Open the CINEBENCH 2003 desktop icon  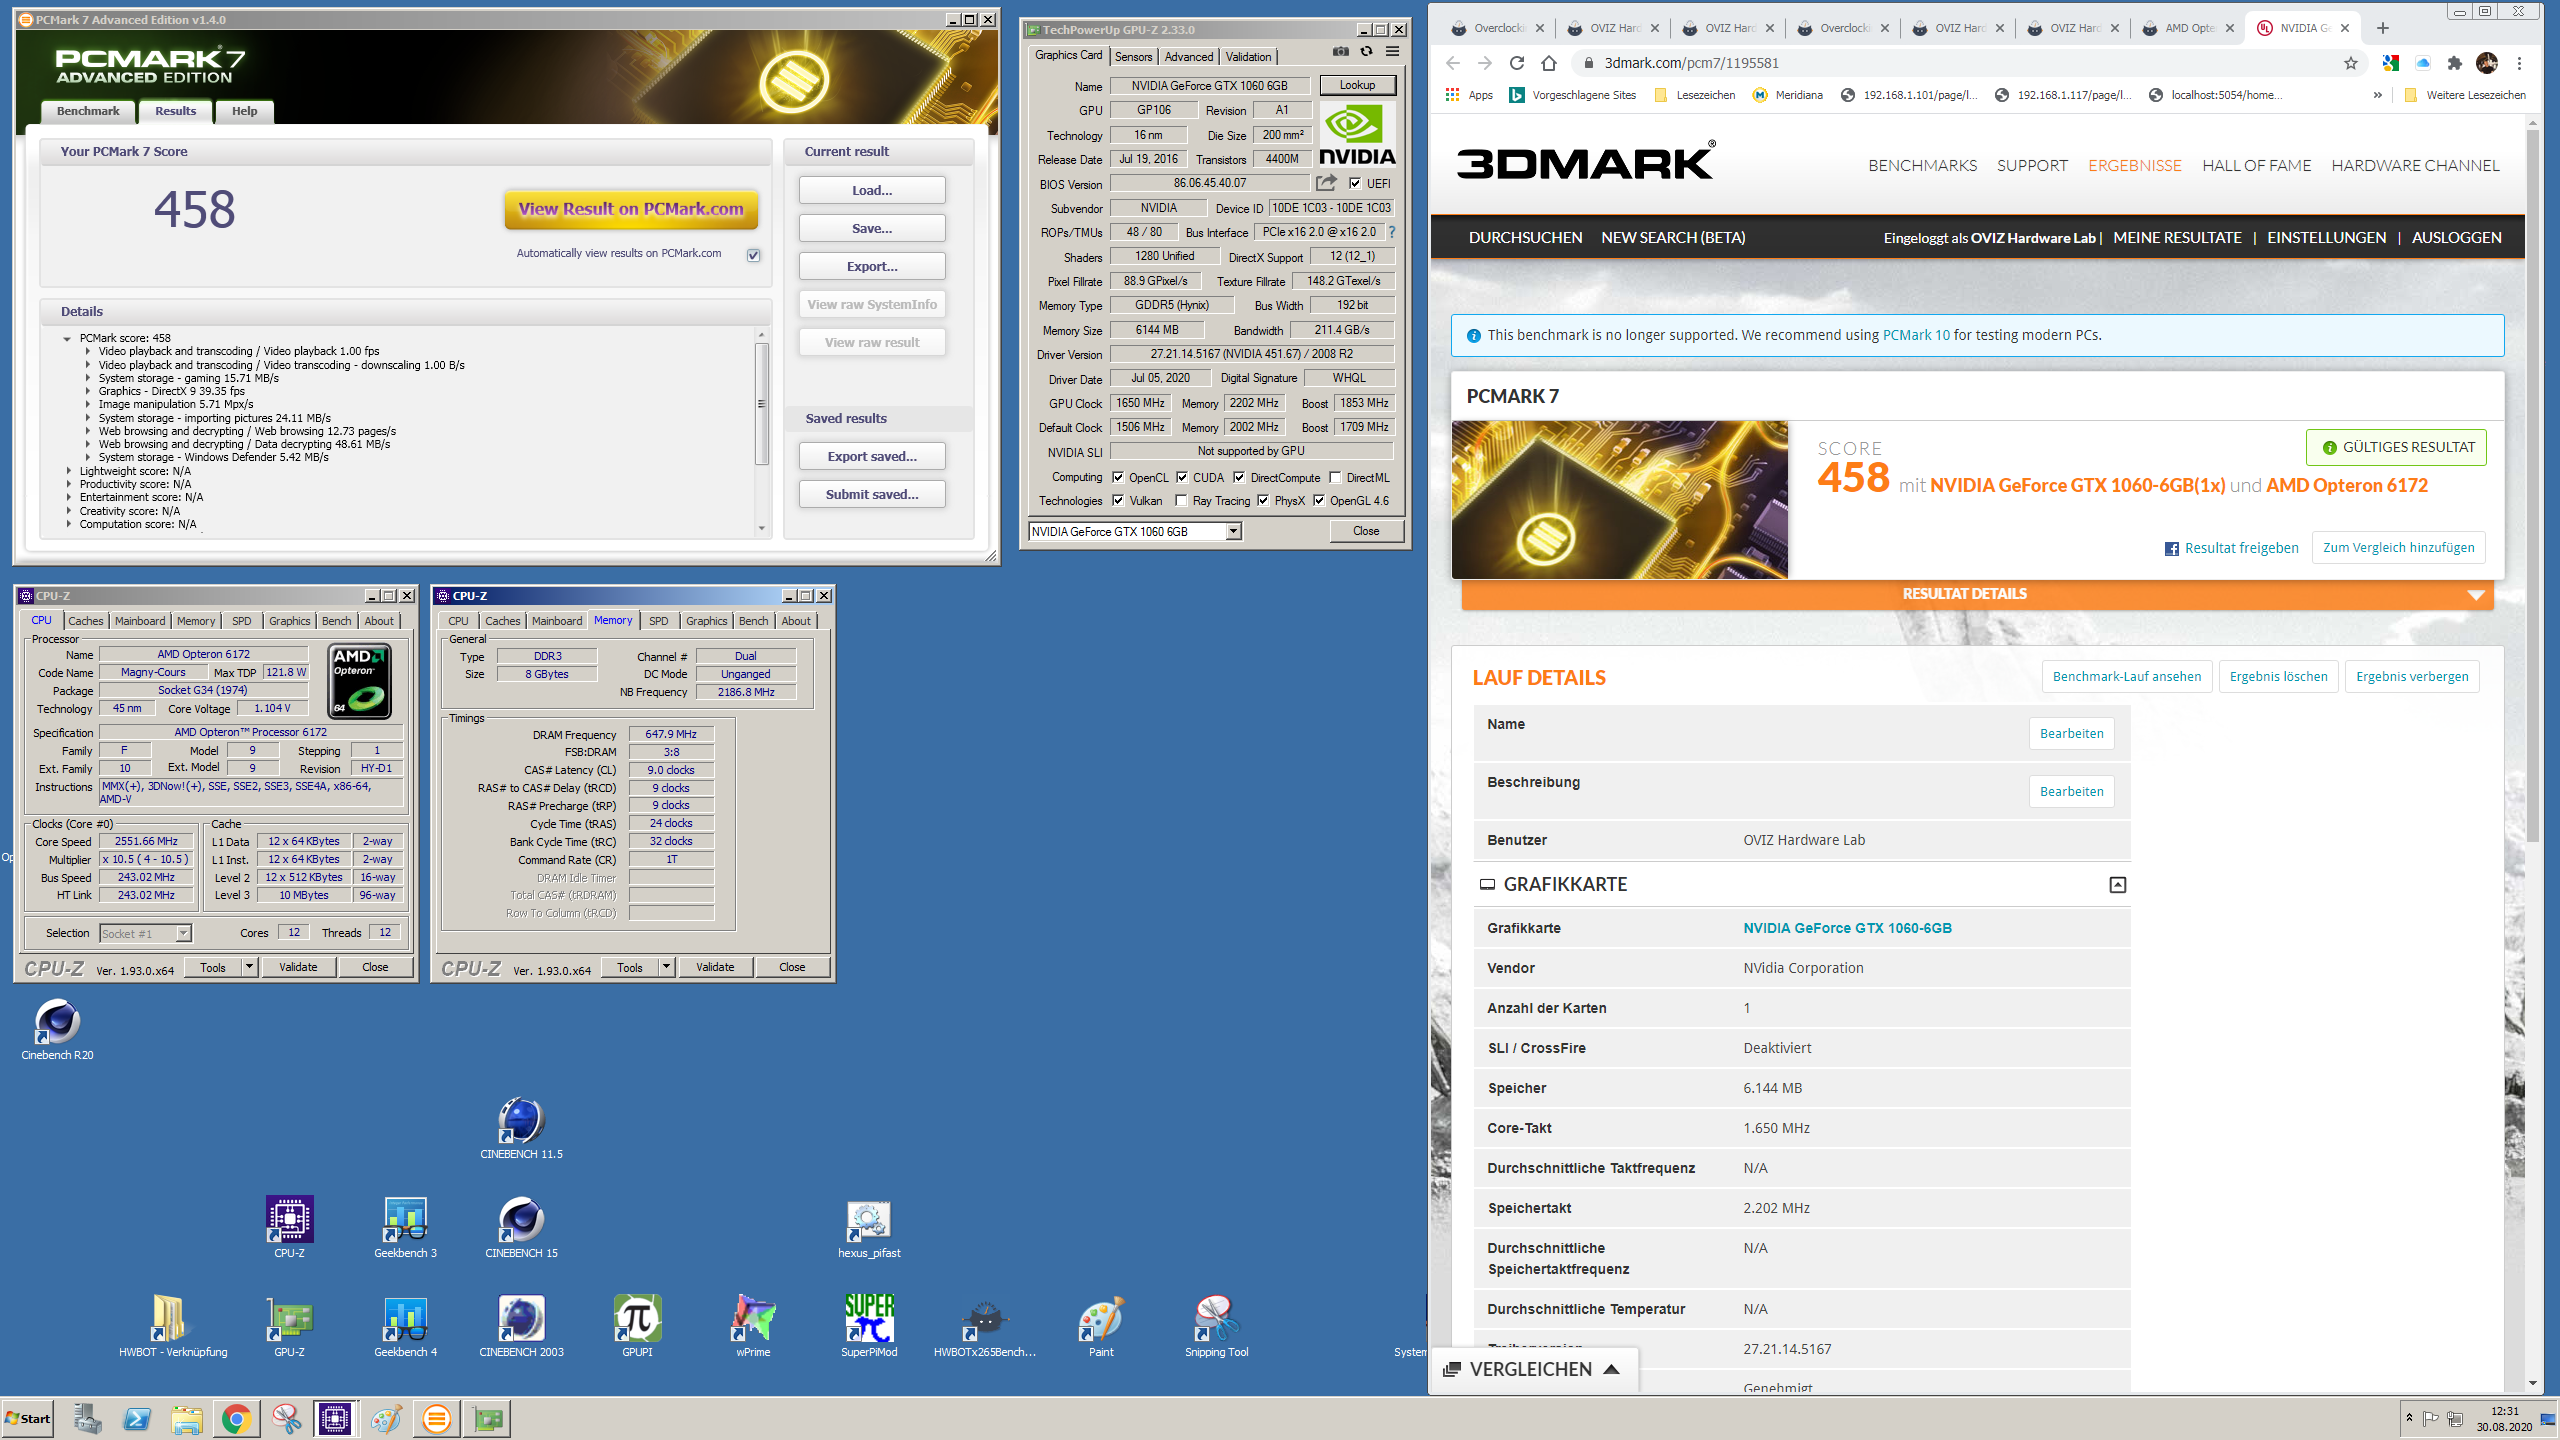[521, 1327]
